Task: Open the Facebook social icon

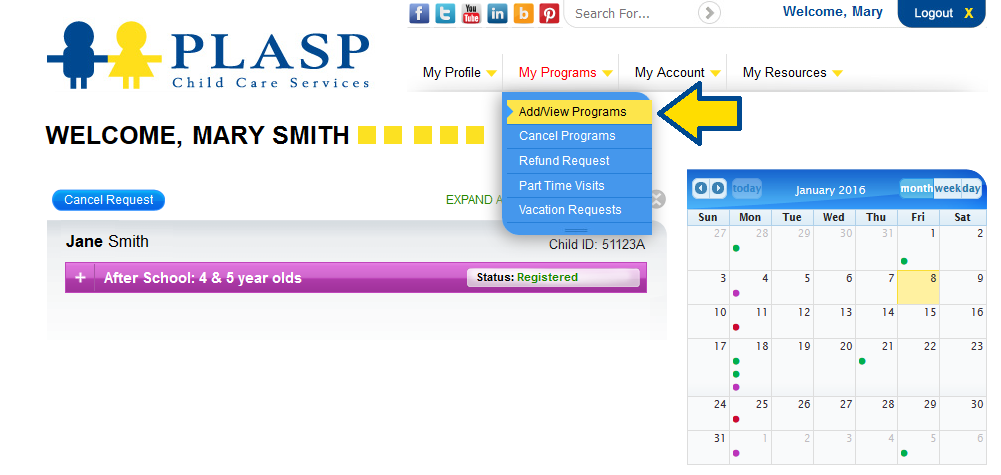Action: pyautogui.click(x=419, y=13)
